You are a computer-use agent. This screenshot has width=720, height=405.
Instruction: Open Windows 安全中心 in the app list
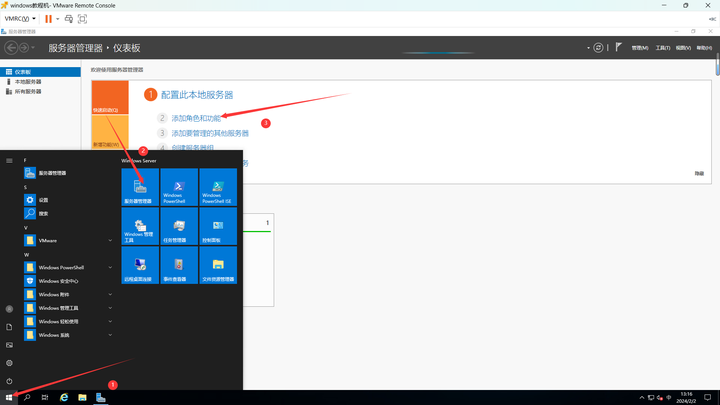68,281
